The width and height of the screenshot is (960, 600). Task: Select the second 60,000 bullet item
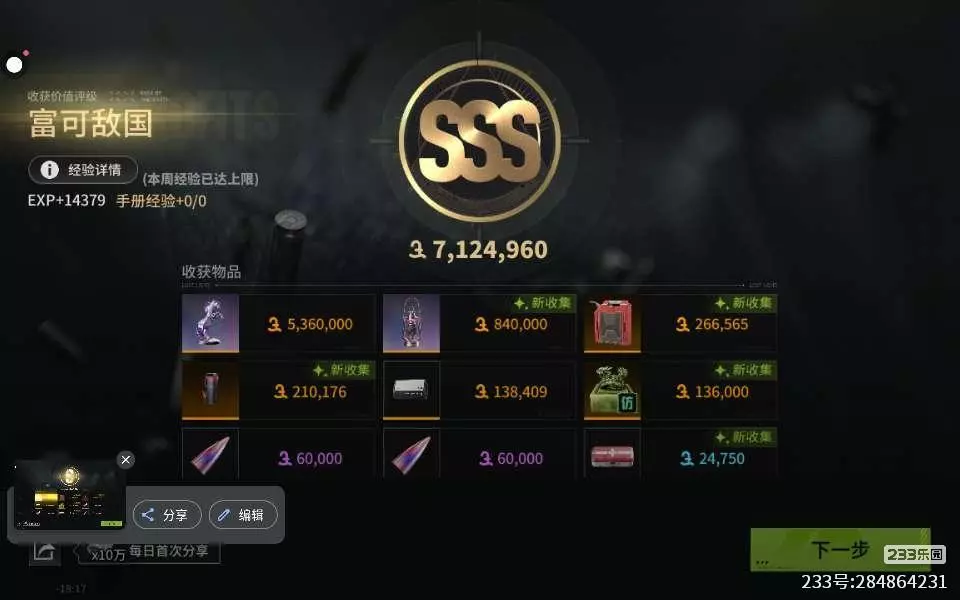click(479, 454)
